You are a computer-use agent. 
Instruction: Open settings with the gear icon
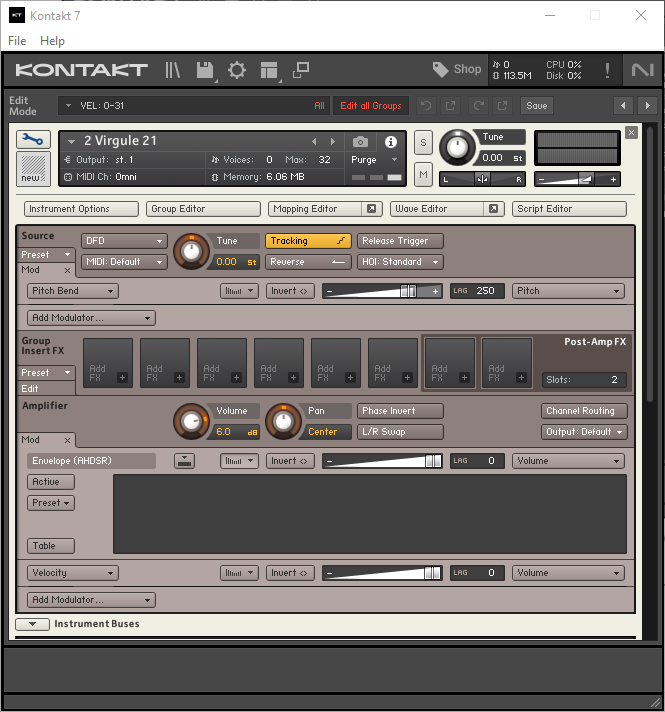point(237,70)
